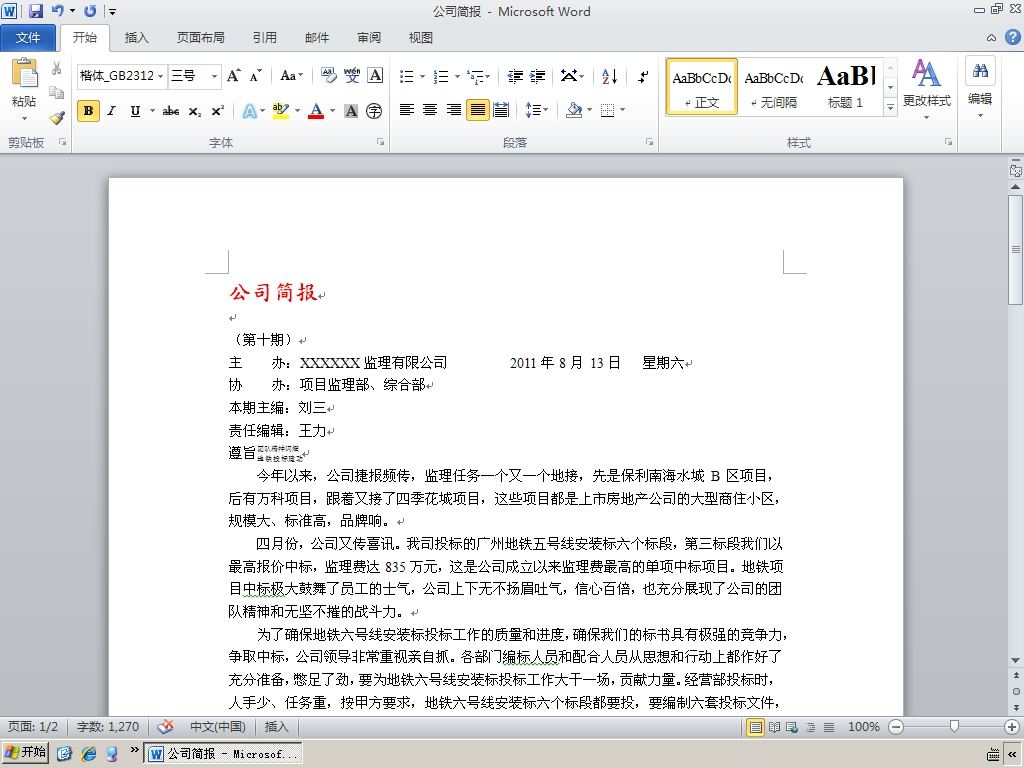Switch to Web Layout view

pos(792,727)
